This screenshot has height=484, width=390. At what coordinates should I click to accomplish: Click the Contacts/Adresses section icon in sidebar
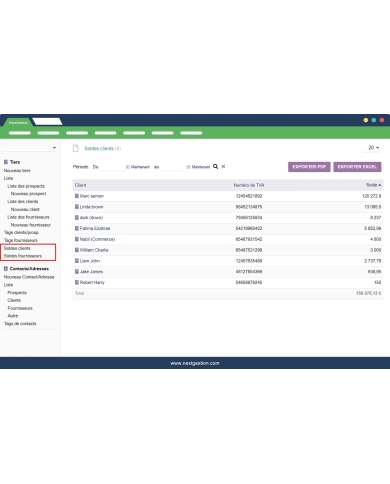[6, 269]
